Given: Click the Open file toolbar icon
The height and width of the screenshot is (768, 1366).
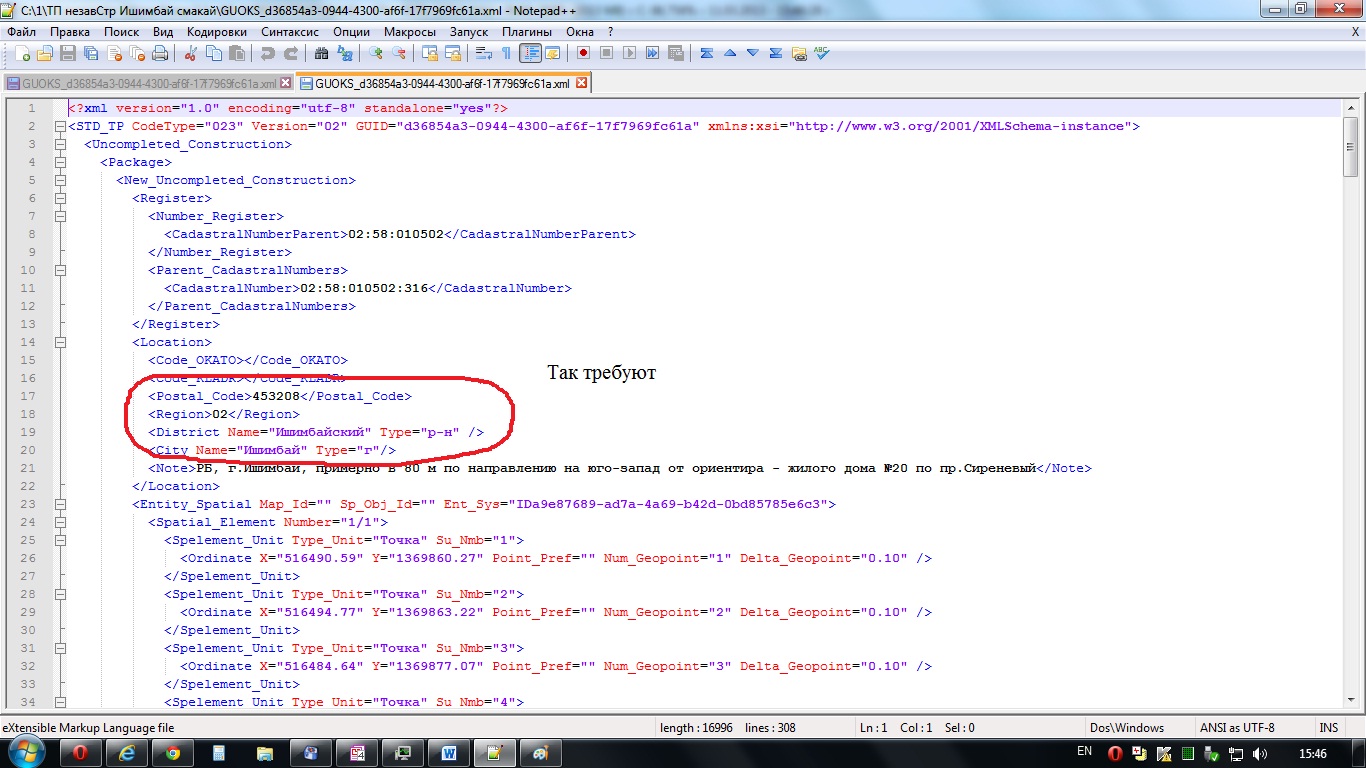Looking at the screenshot, I should coord(44,53).
